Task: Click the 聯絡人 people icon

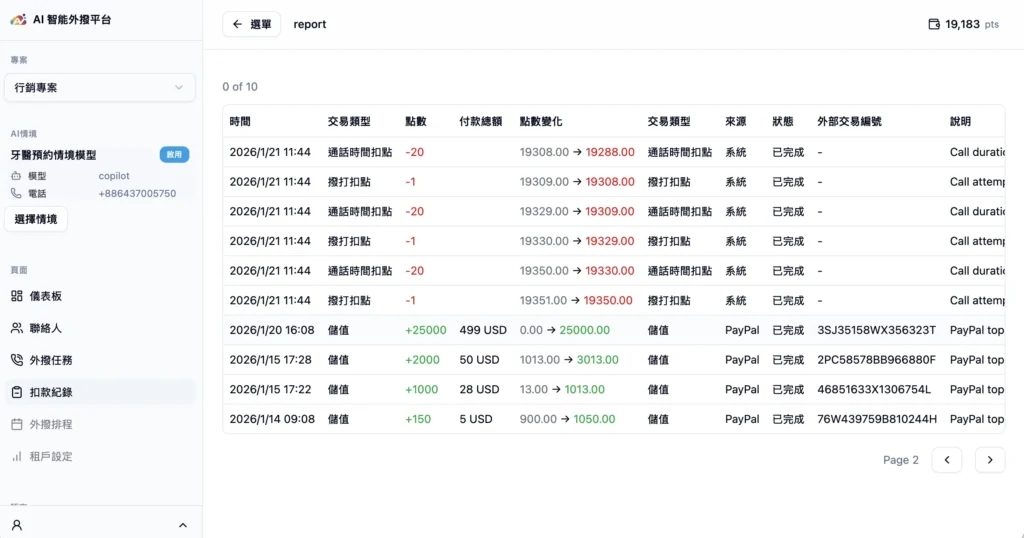Action: coord(17,328)
